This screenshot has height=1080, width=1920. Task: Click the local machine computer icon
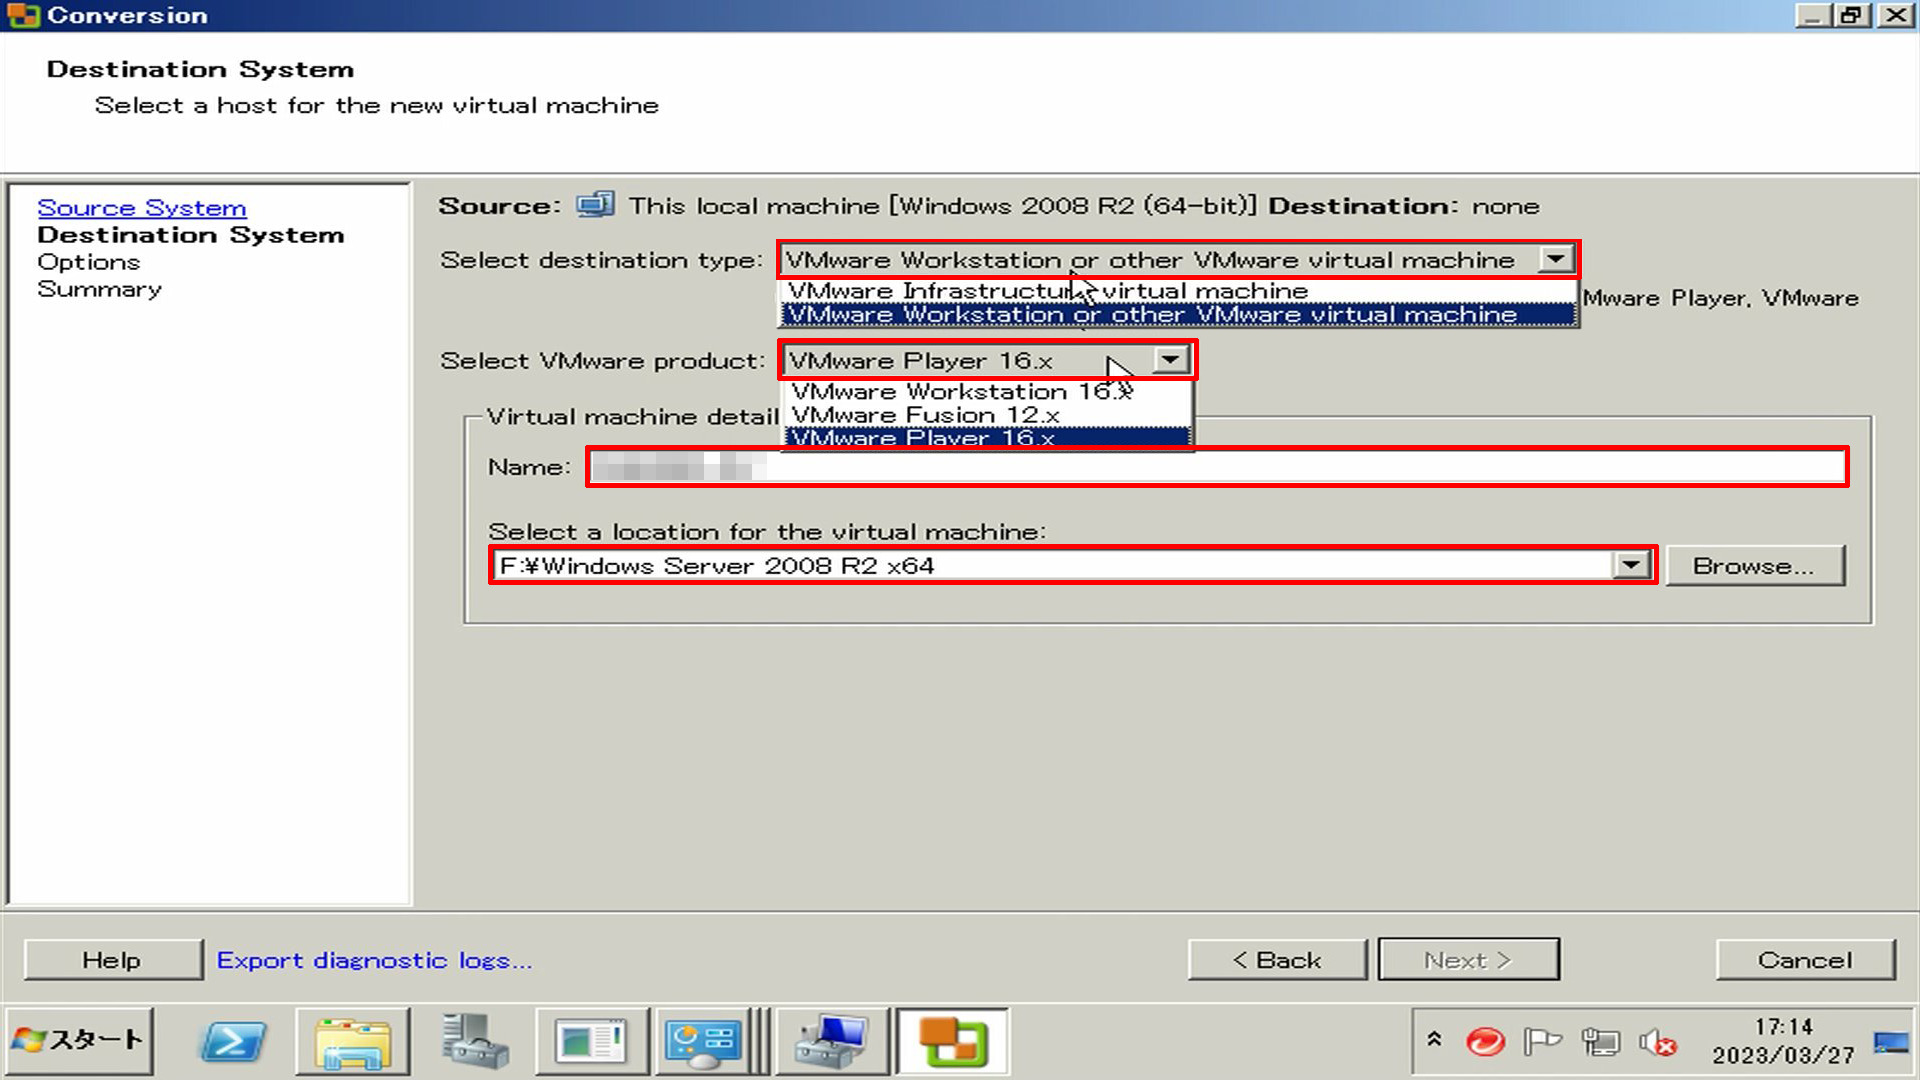click(x=595, y=205)
